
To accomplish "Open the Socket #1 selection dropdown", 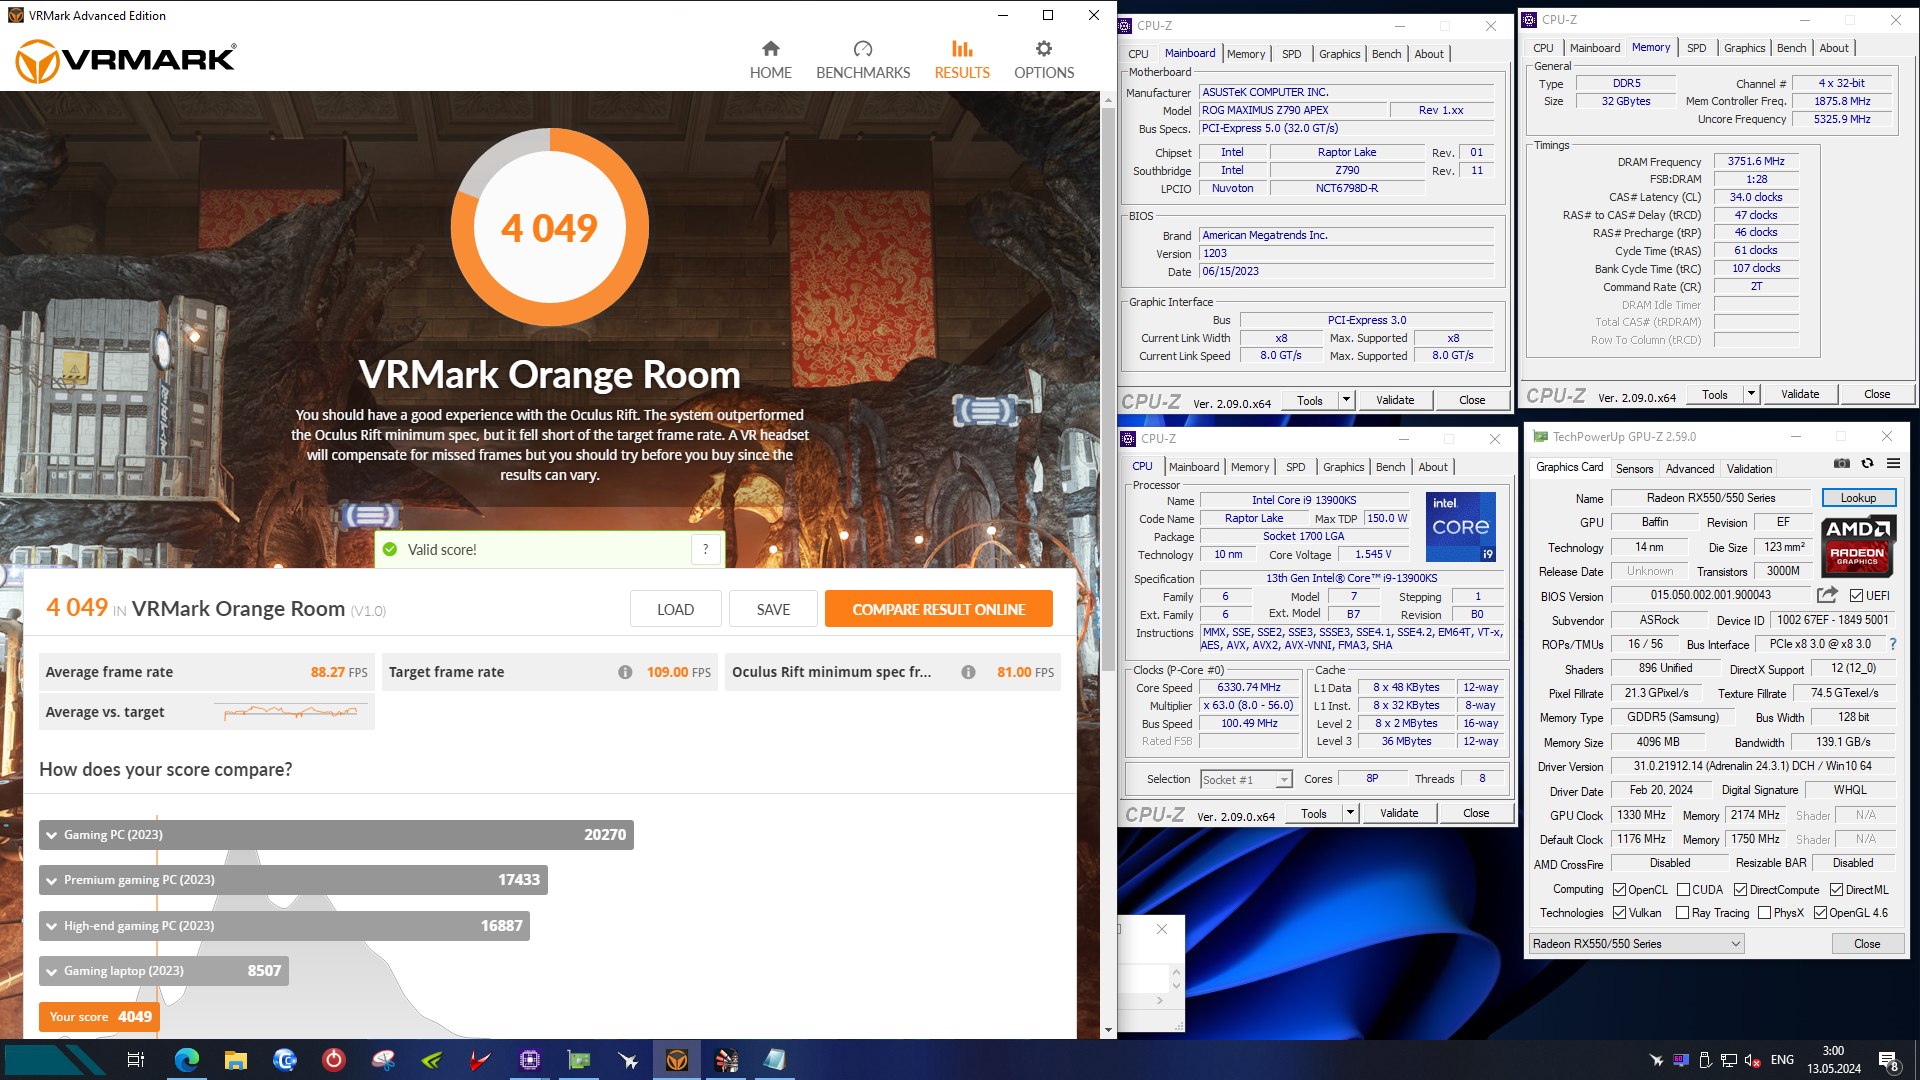I will 1246,779.
